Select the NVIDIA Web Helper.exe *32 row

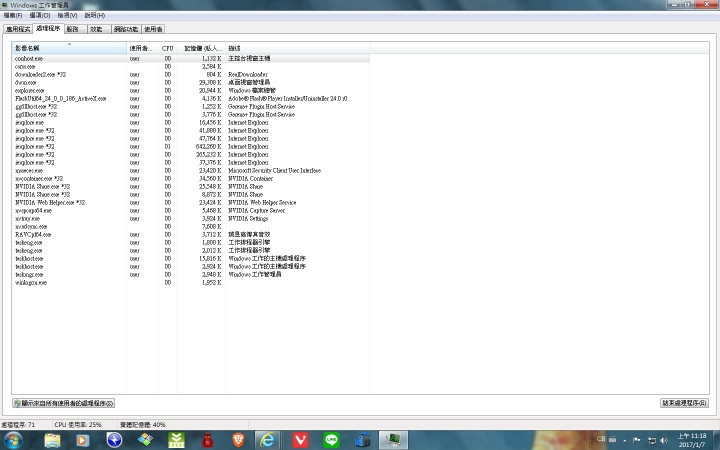[191, 202]
